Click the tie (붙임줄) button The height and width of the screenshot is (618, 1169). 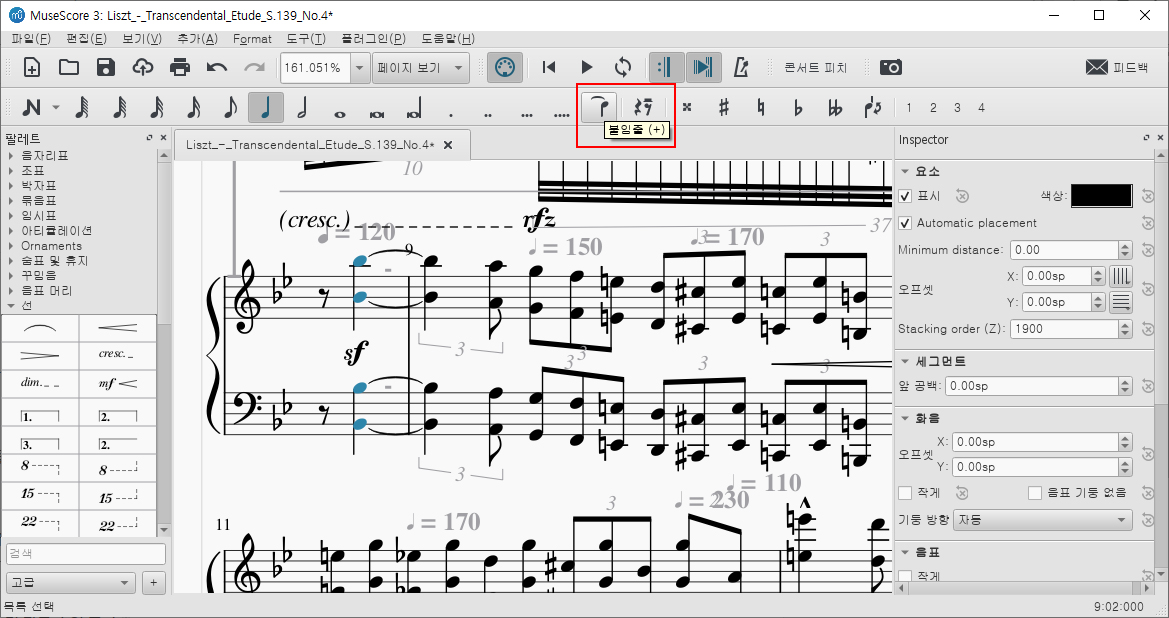(600, 108)
